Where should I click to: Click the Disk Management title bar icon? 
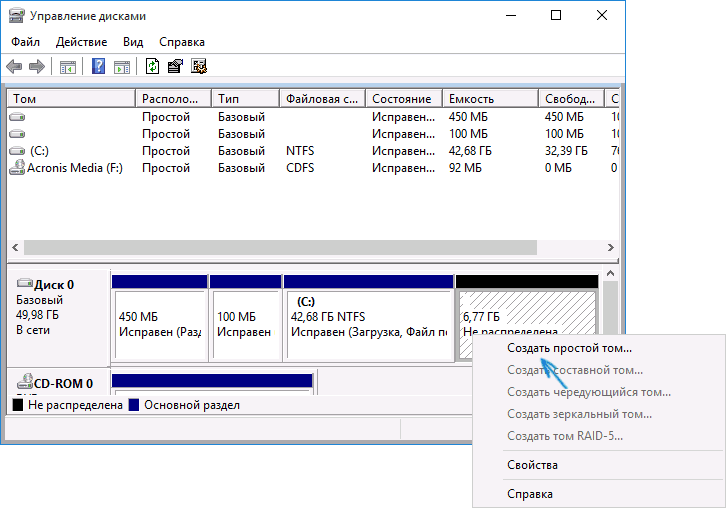tap(16, 16)
